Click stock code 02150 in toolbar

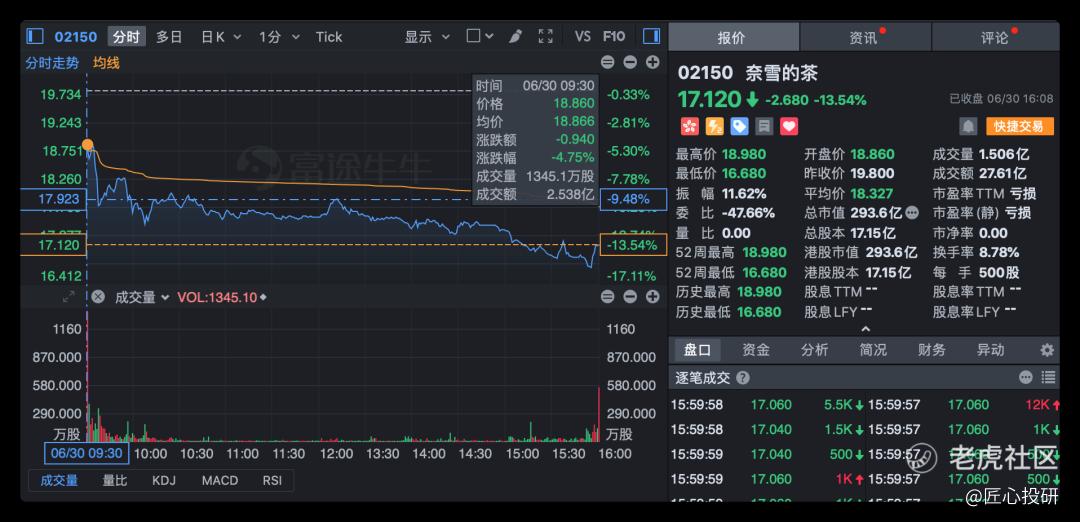pyautogui.click(x=76, y=36)
